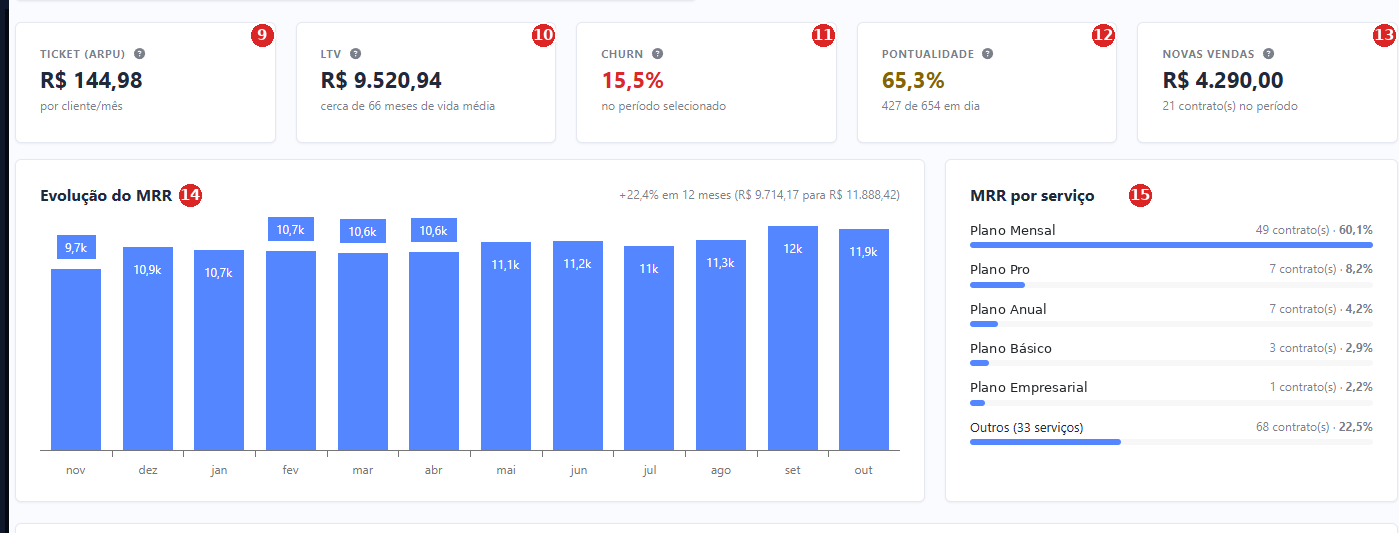Screen dimensions: 1399x533
Task: Open the help tooltip next to LTV
Action: (x=355, y=54)
